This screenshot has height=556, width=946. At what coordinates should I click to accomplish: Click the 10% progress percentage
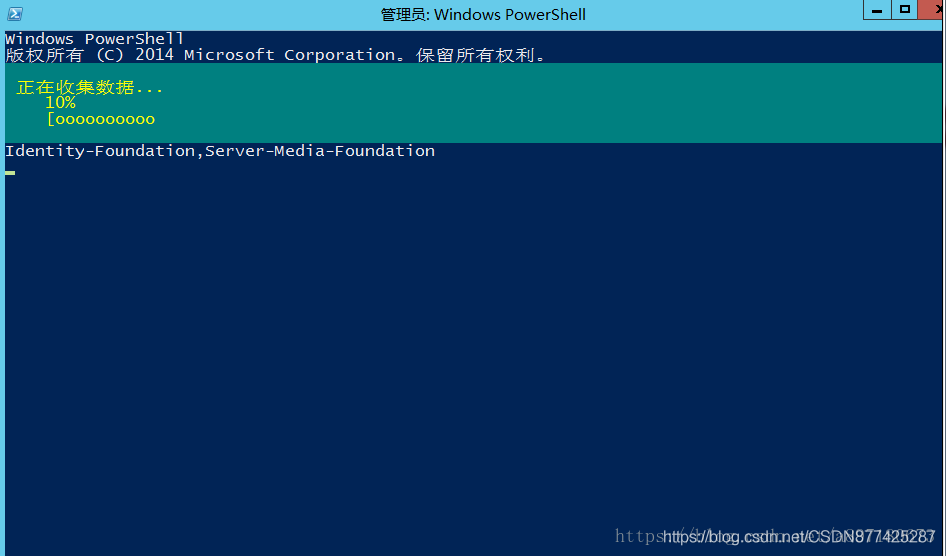point(60,103)
